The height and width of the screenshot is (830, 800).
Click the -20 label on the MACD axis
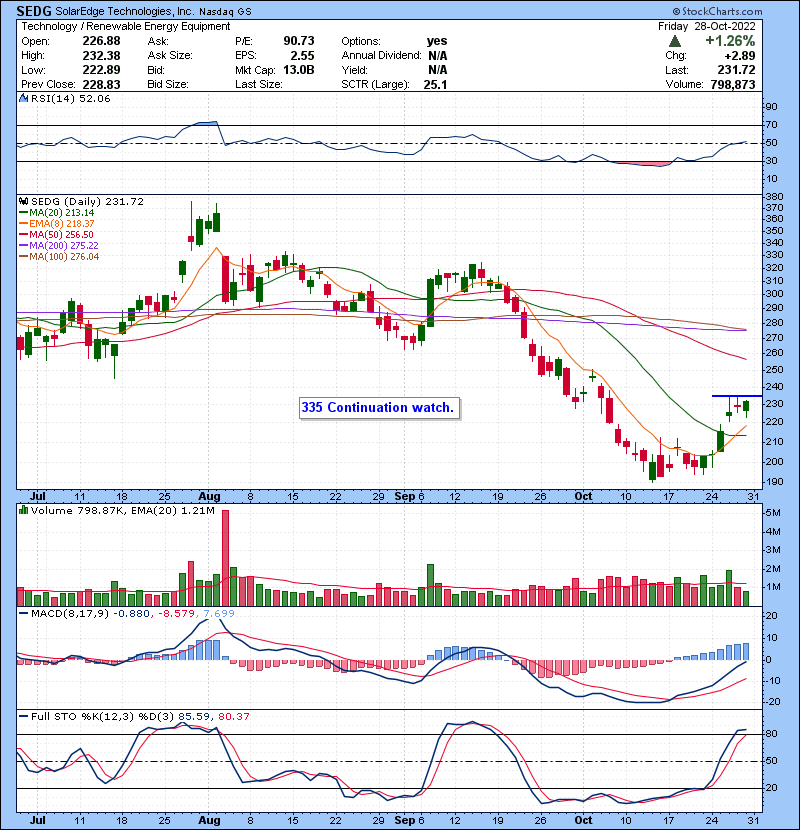pos(771,702)
